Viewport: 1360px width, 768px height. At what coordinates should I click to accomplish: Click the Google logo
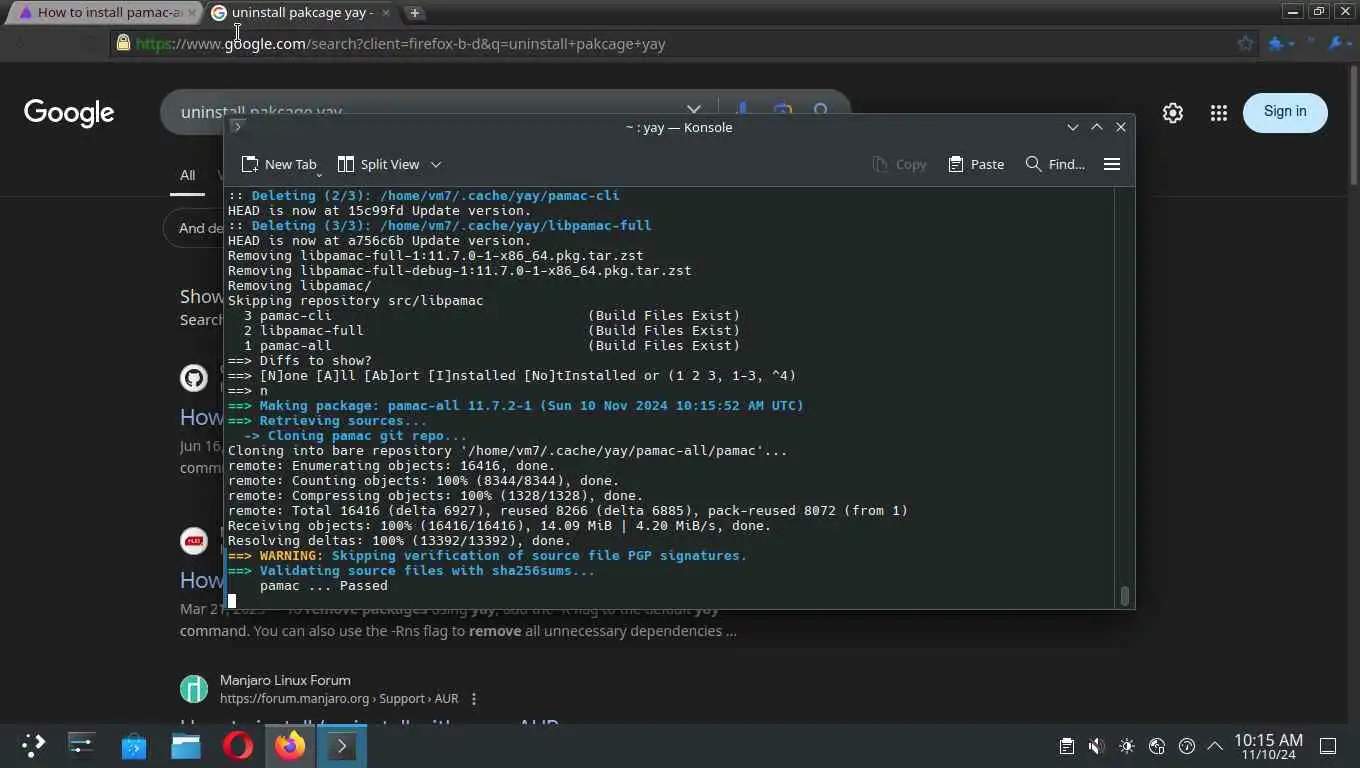(69, 112)
